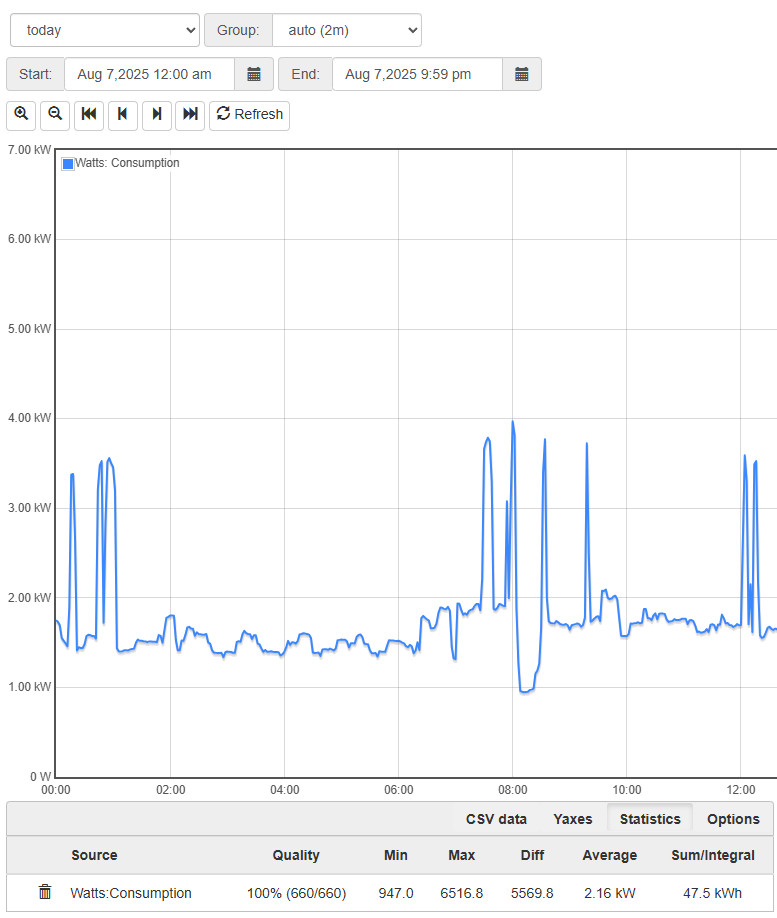
Task: Step forward one period button
Action: [x=156, y=114]
